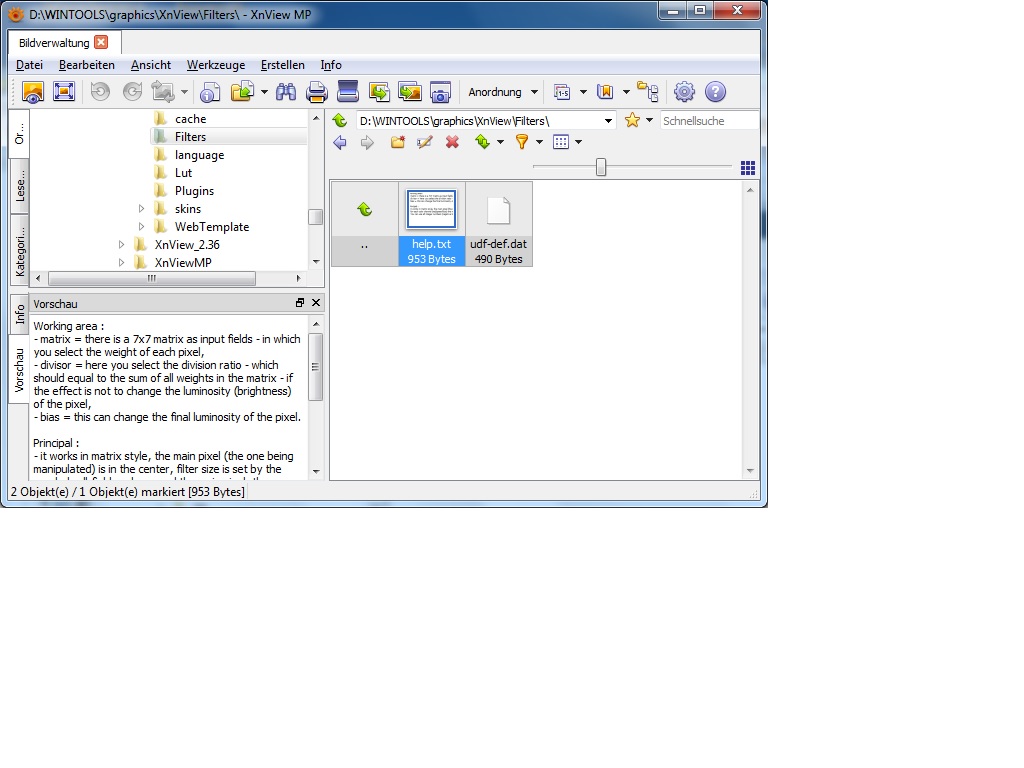Select the cache folder in tree

coord(190,119)
